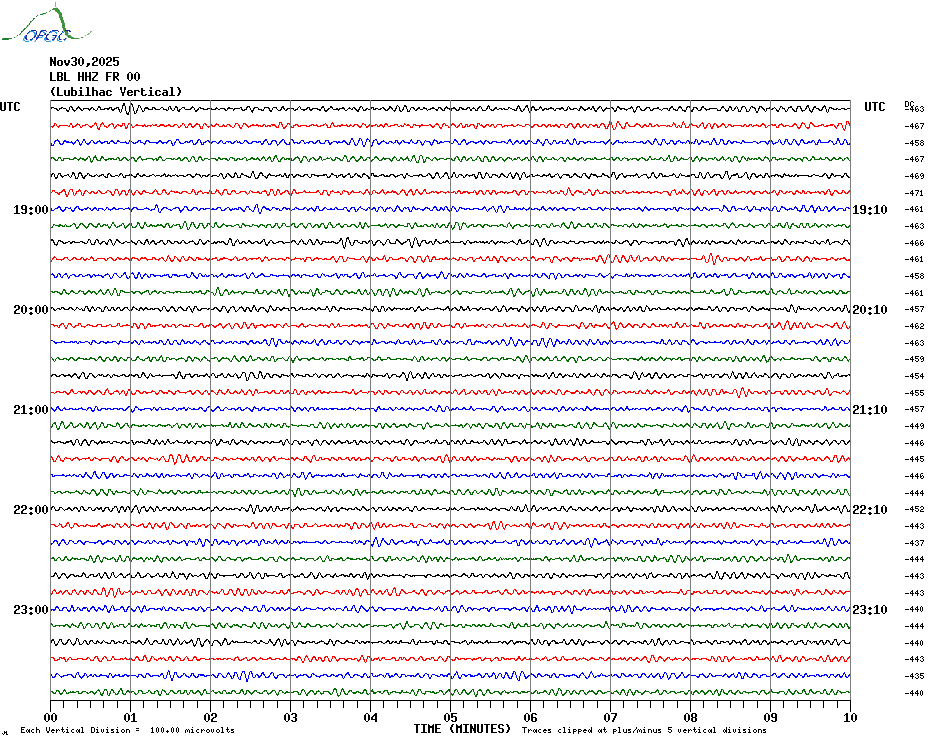Viewport: 930px width, 744px height.
Task: Click the 22:10 time label
Action: click(x=870, y=510)
